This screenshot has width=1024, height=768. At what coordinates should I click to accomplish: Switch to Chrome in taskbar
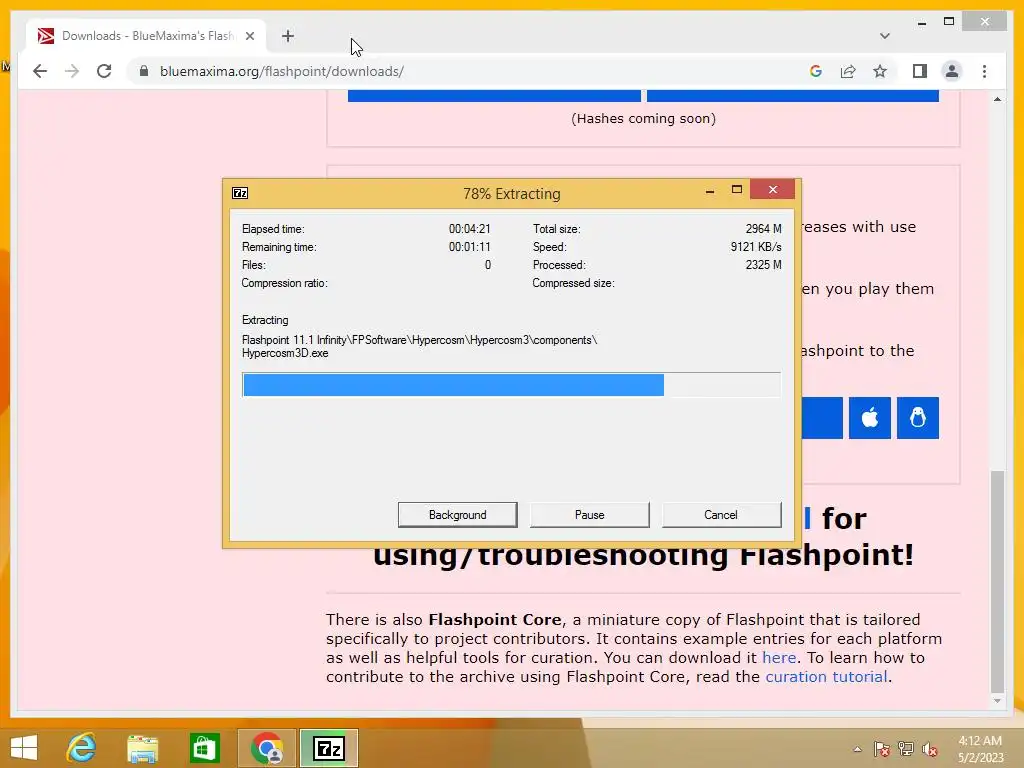pos(266,748)
